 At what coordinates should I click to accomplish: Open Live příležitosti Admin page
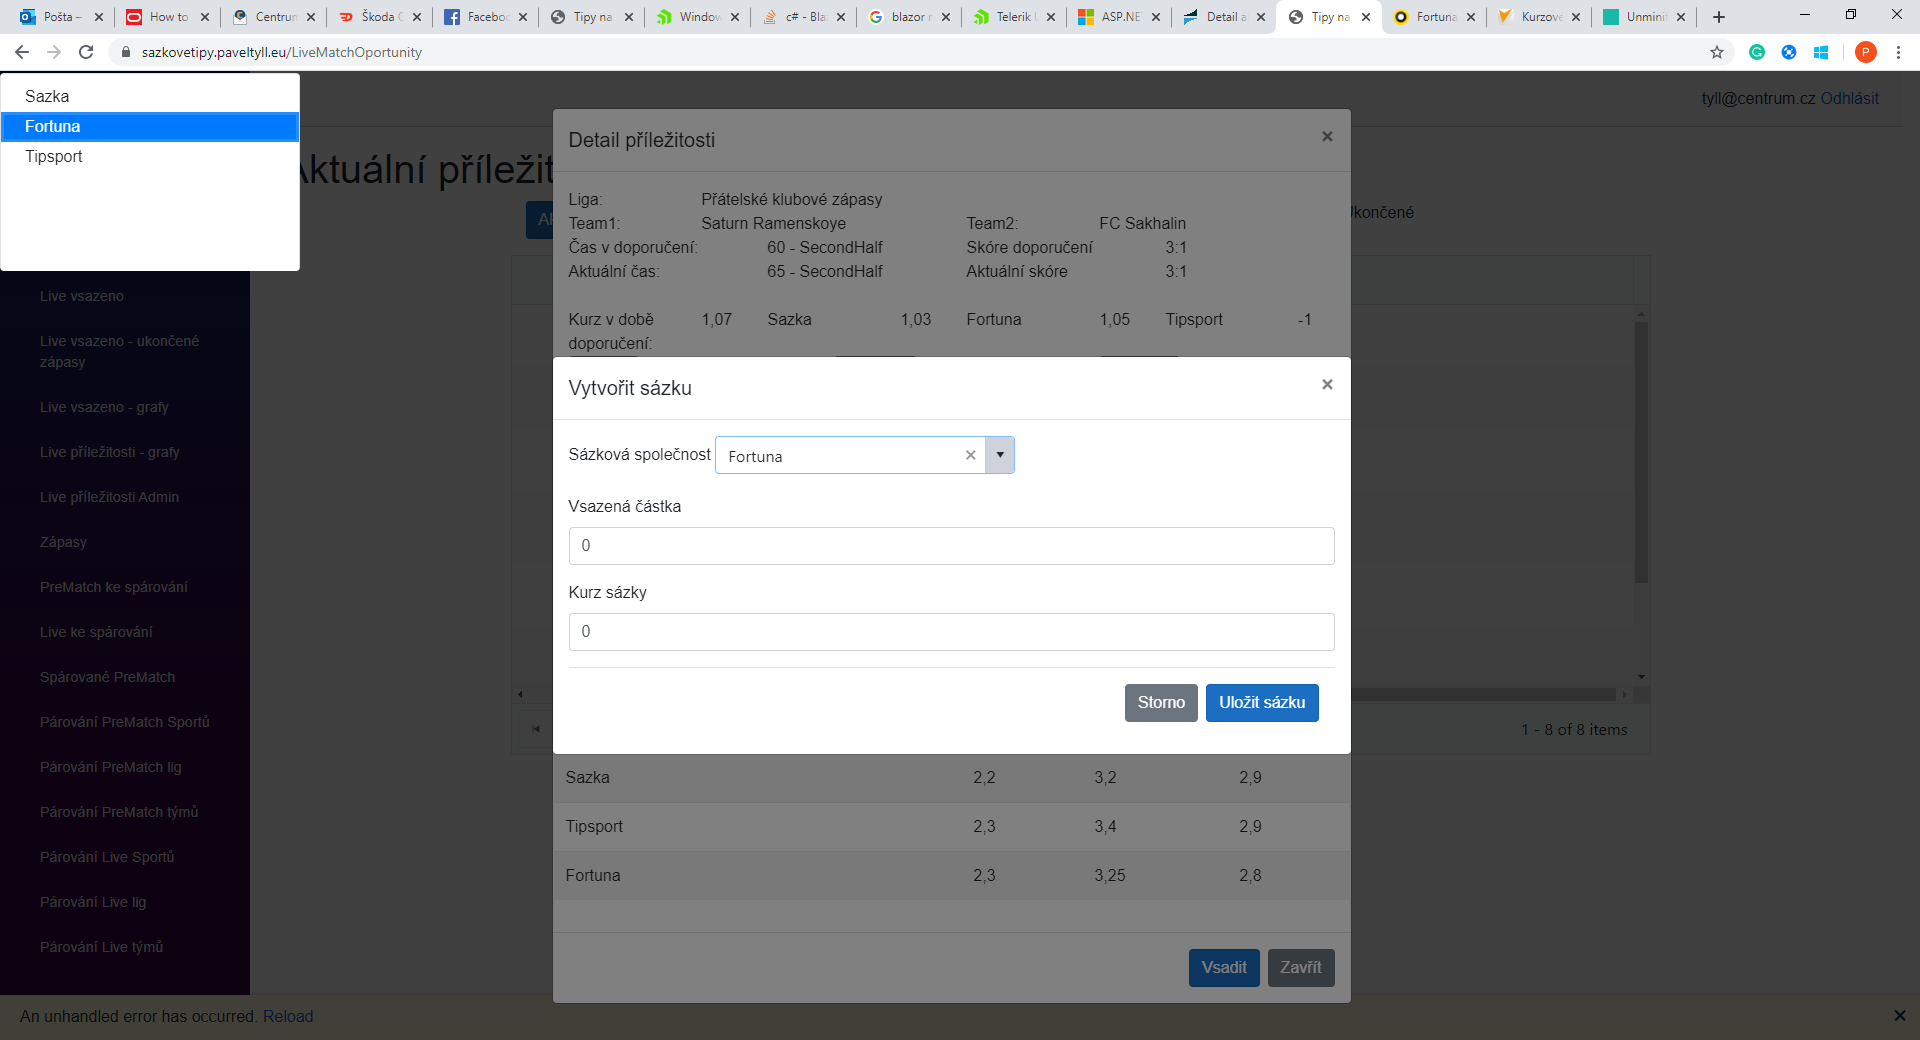tap(109, 497)
